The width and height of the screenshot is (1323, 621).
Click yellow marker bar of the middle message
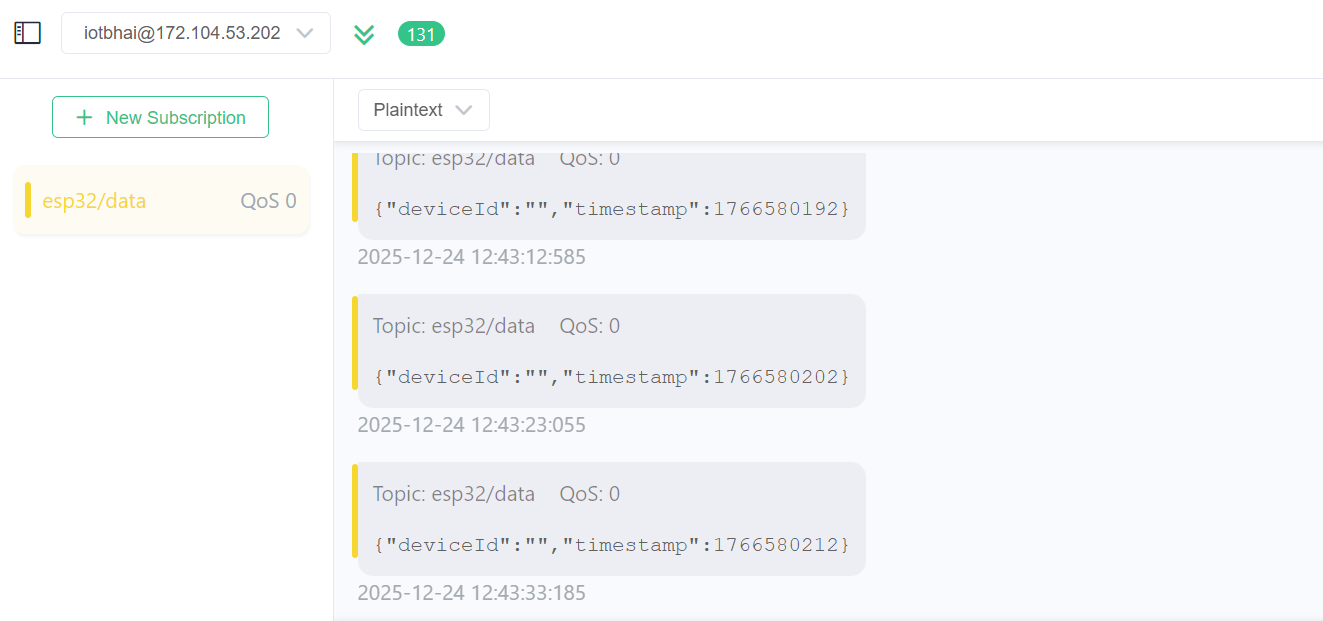[x=355, y=342]
